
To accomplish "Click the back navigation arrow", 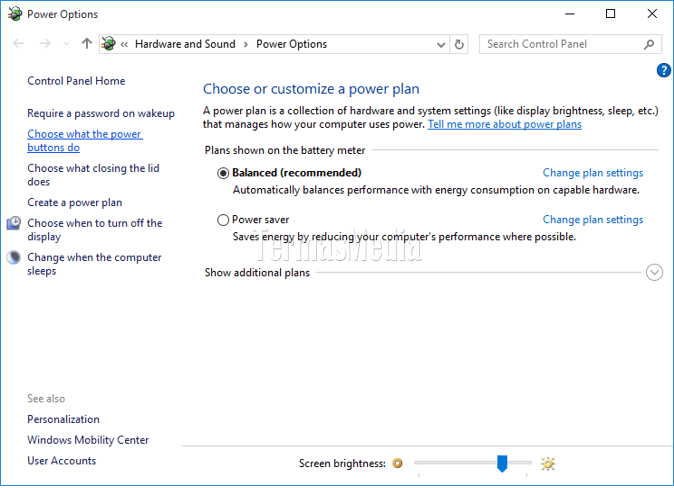I will point(18,43).
